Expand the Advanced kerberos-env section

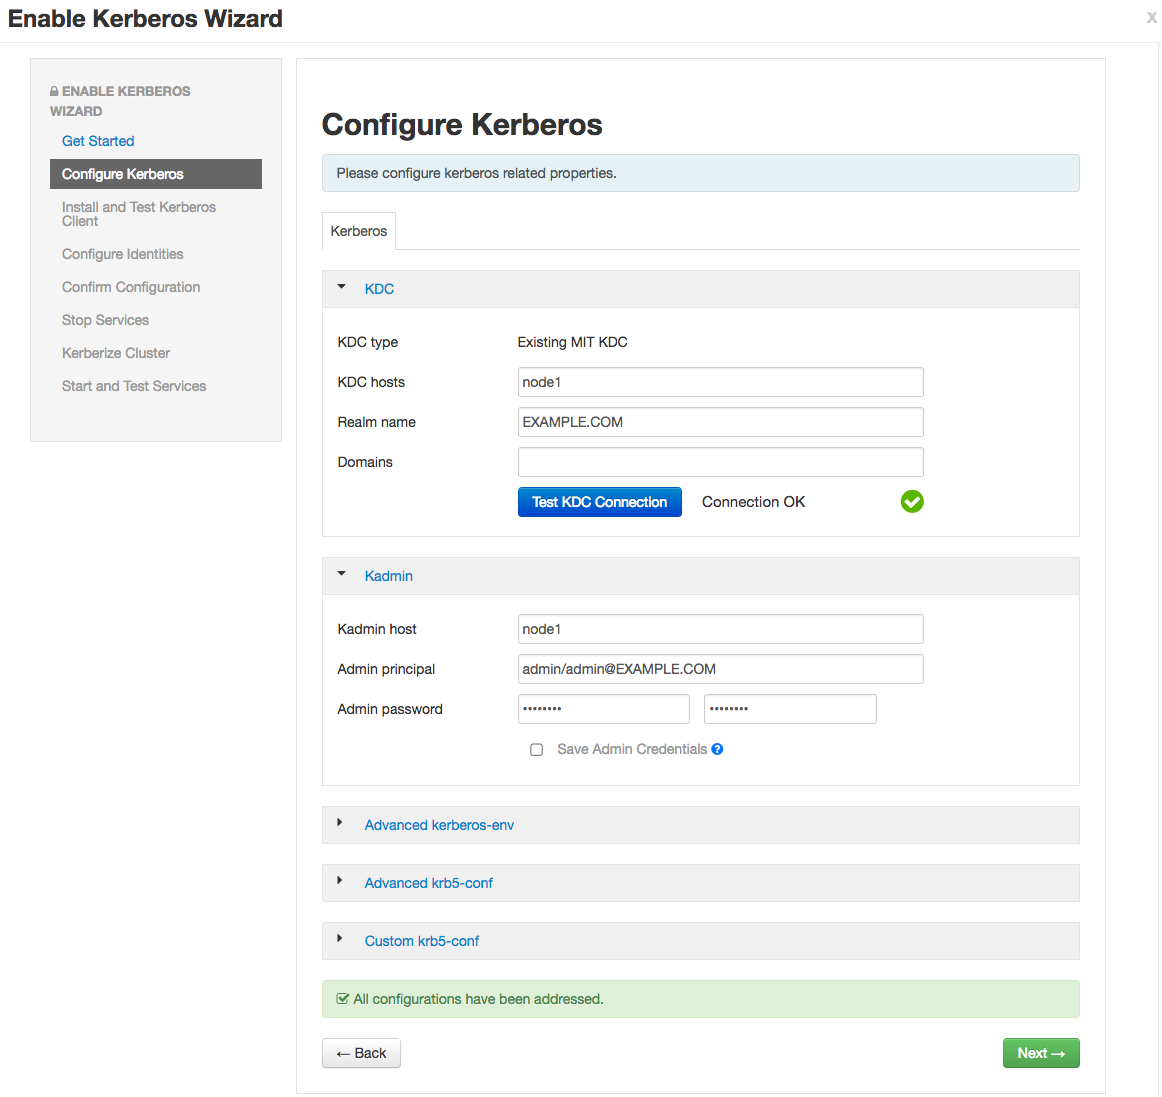(x=439, y=825)
